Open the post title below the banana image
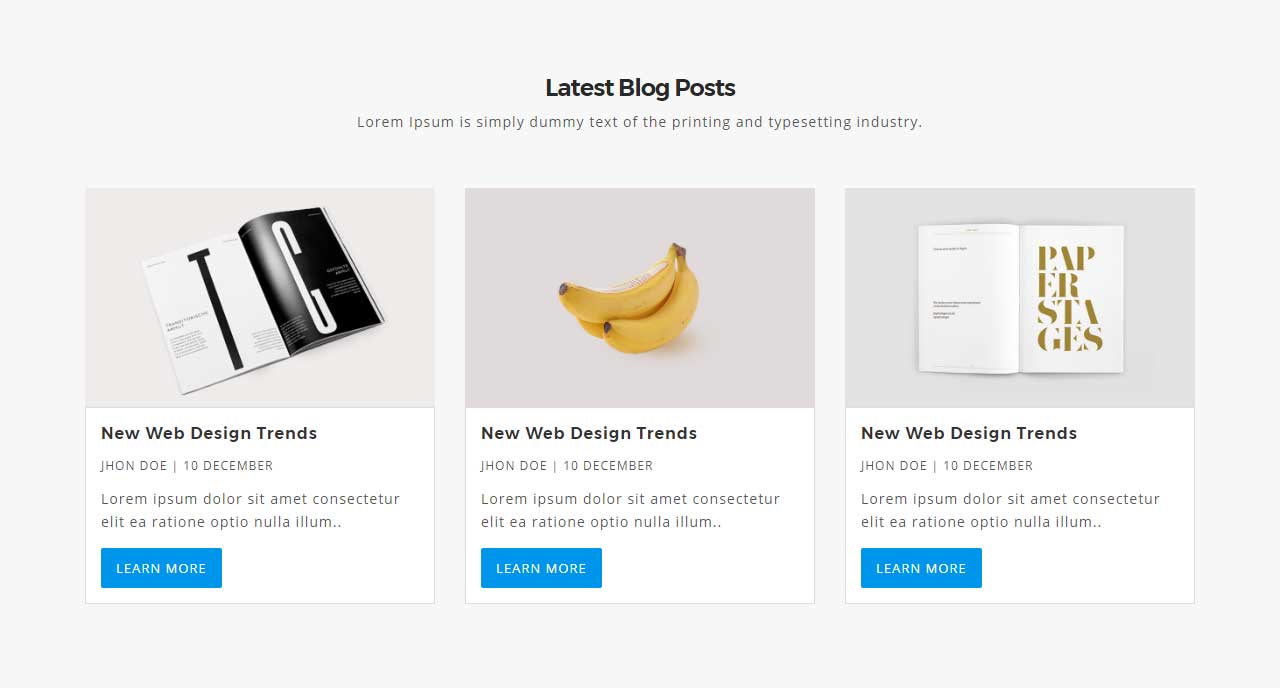The height and width of the screenshot is (688, 1280). coord(589,433)
